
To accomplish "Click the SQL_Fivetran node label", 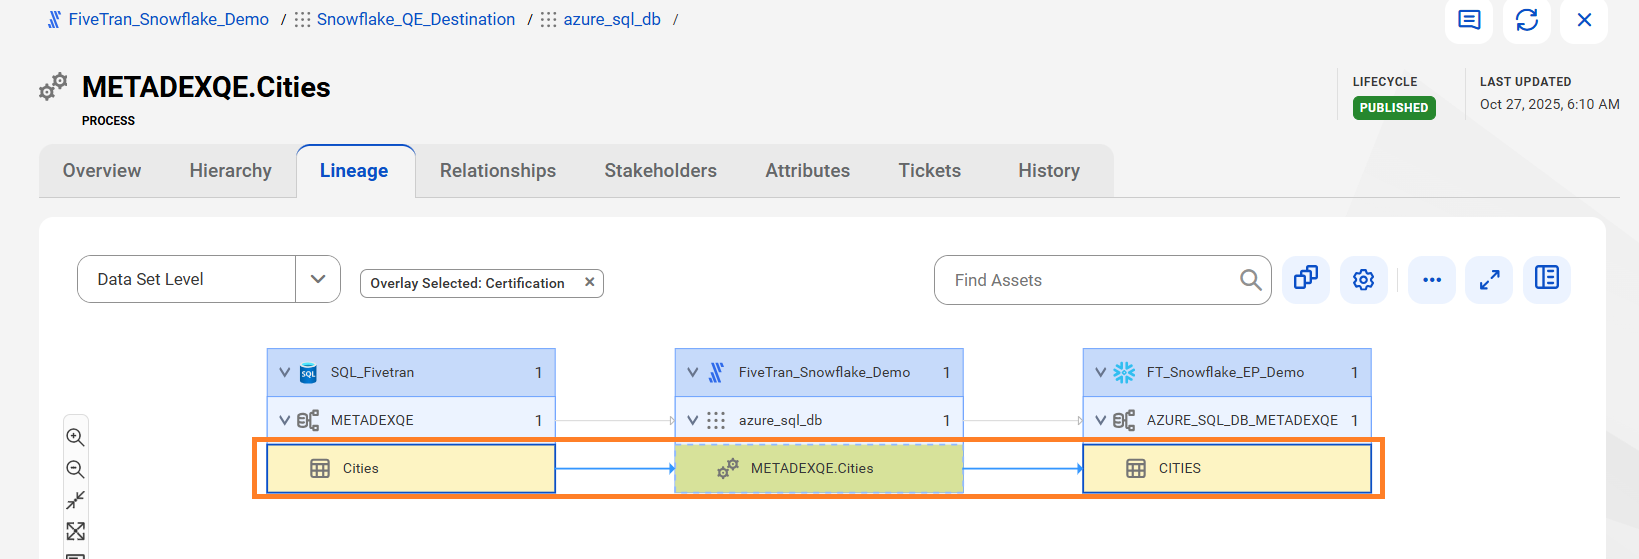I will tap(372, 372).
